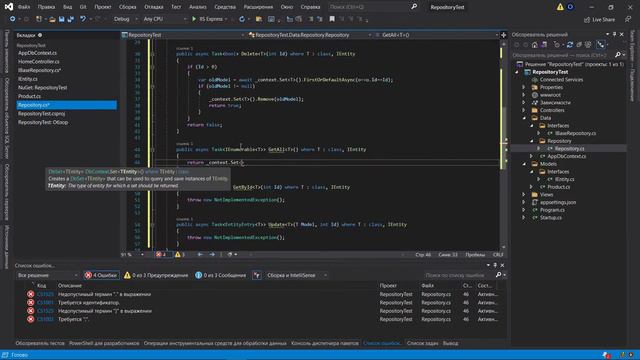This screenshot has height=360, width=640.
Task: Collapse the Models folder node
Action: point(524,164)
